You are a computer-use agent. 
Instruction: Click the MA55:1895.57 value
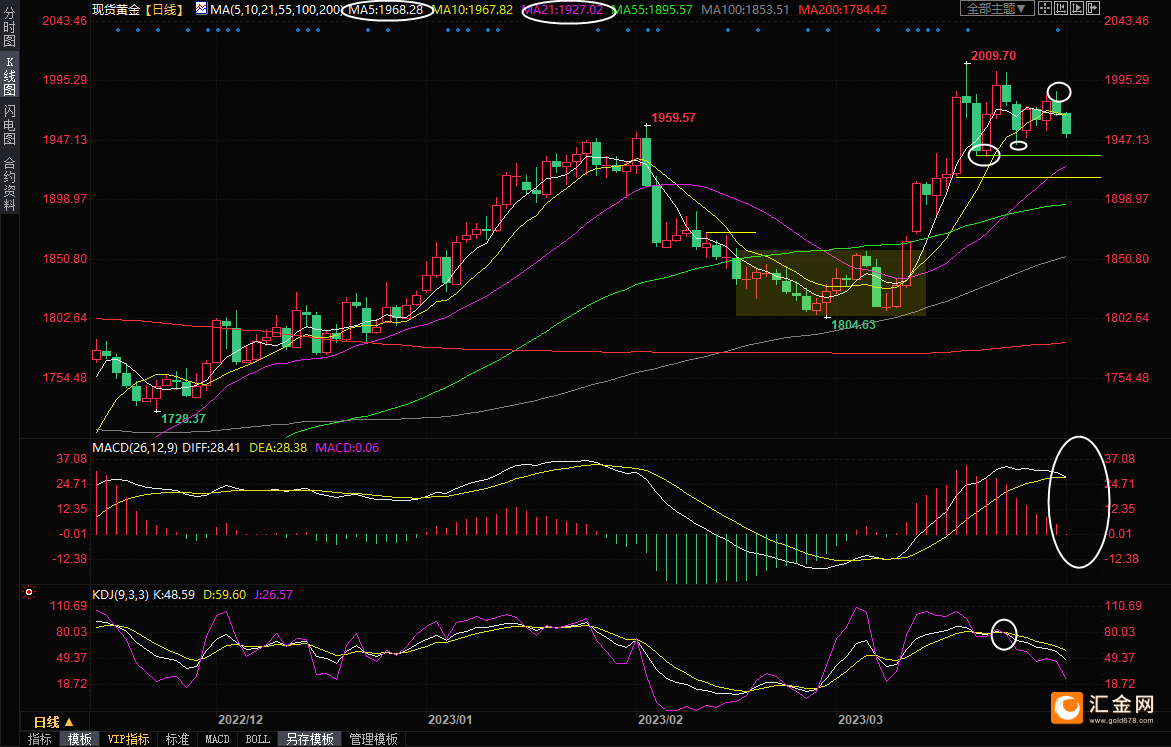pos(653,10)
